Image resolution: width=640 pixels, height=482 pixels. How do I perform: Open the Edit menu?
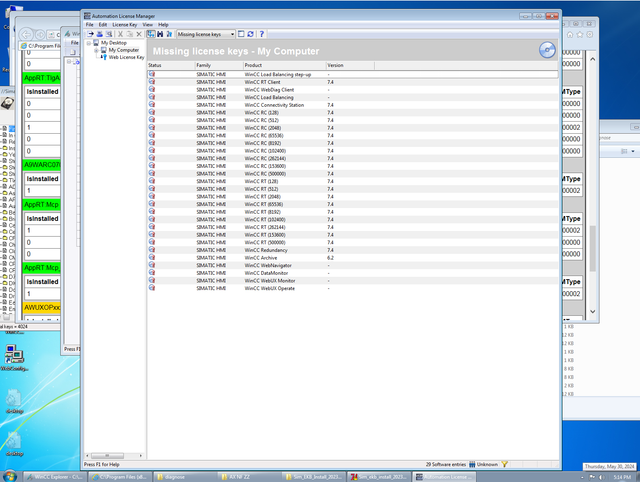click(x=103, y=25)
